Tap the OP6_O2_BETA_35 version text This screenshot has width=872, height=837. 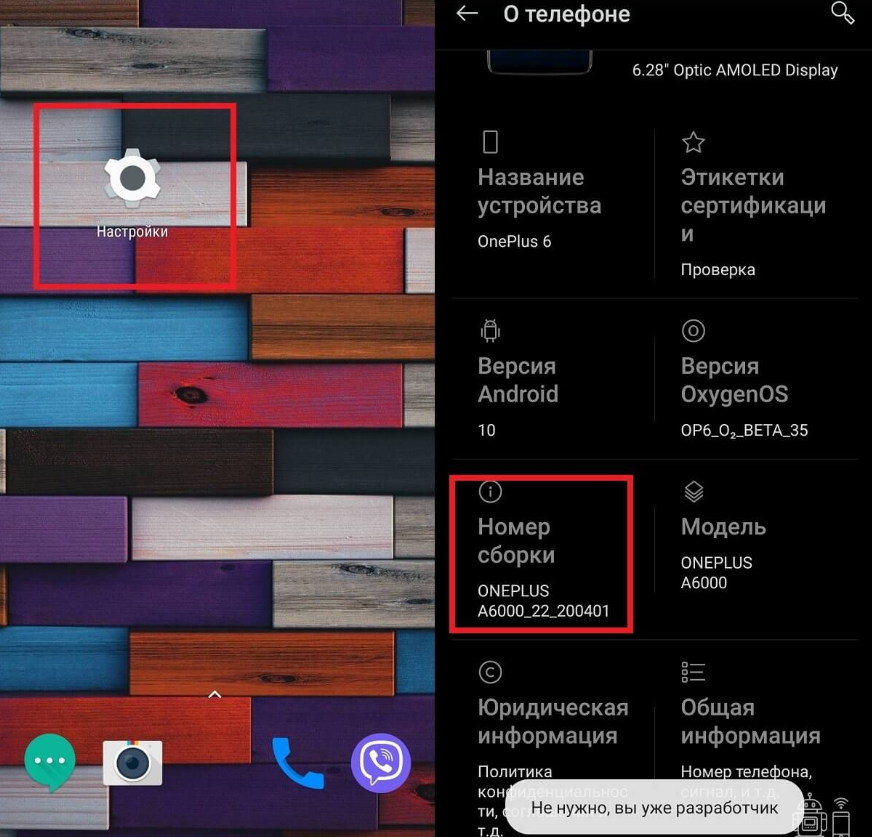[744, 430]
